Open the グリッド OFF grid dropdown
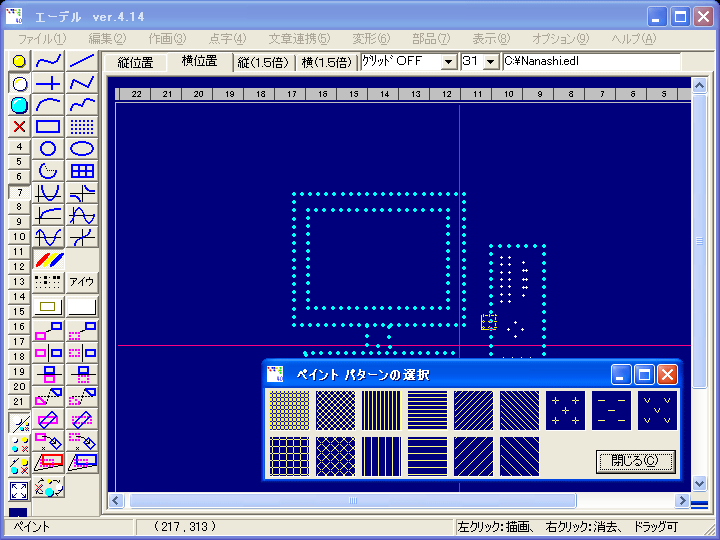720x540 pixels. [449, 62]
